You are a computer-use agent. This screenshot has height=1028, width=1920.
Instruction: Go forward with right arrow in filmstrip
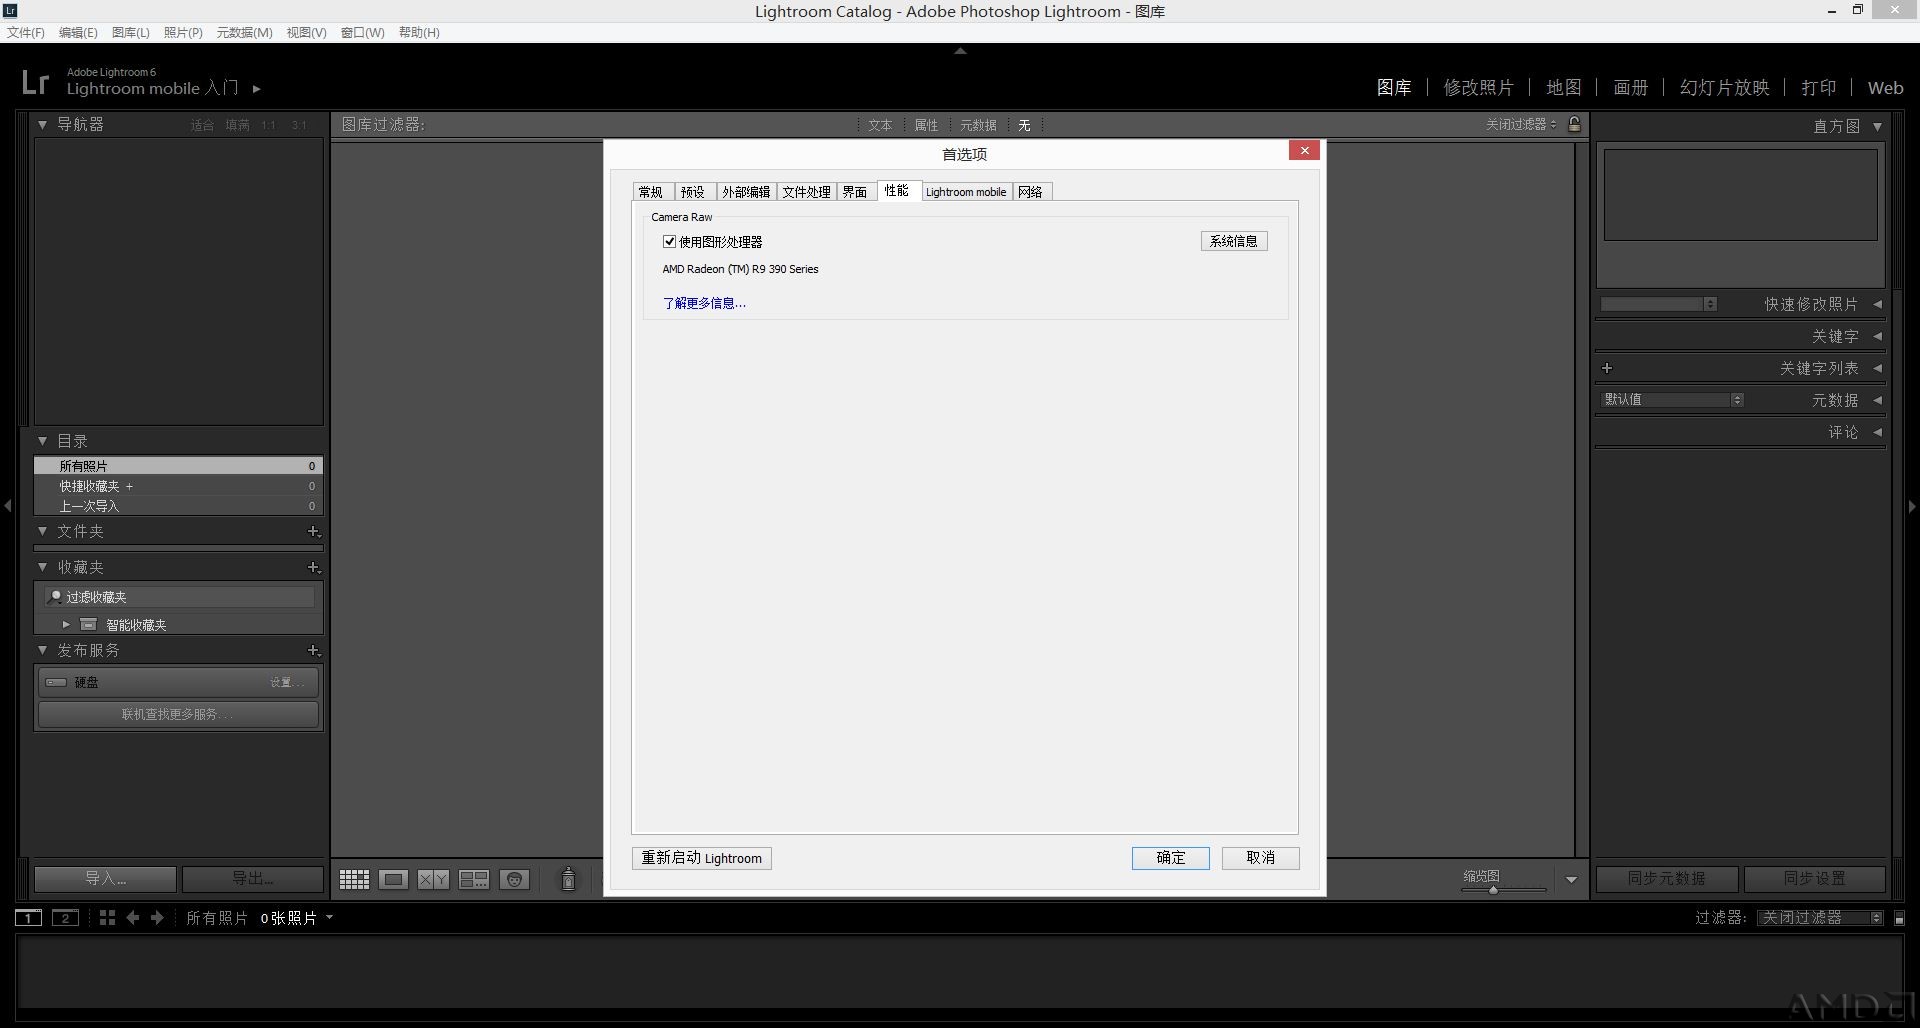tap(157, 917)
